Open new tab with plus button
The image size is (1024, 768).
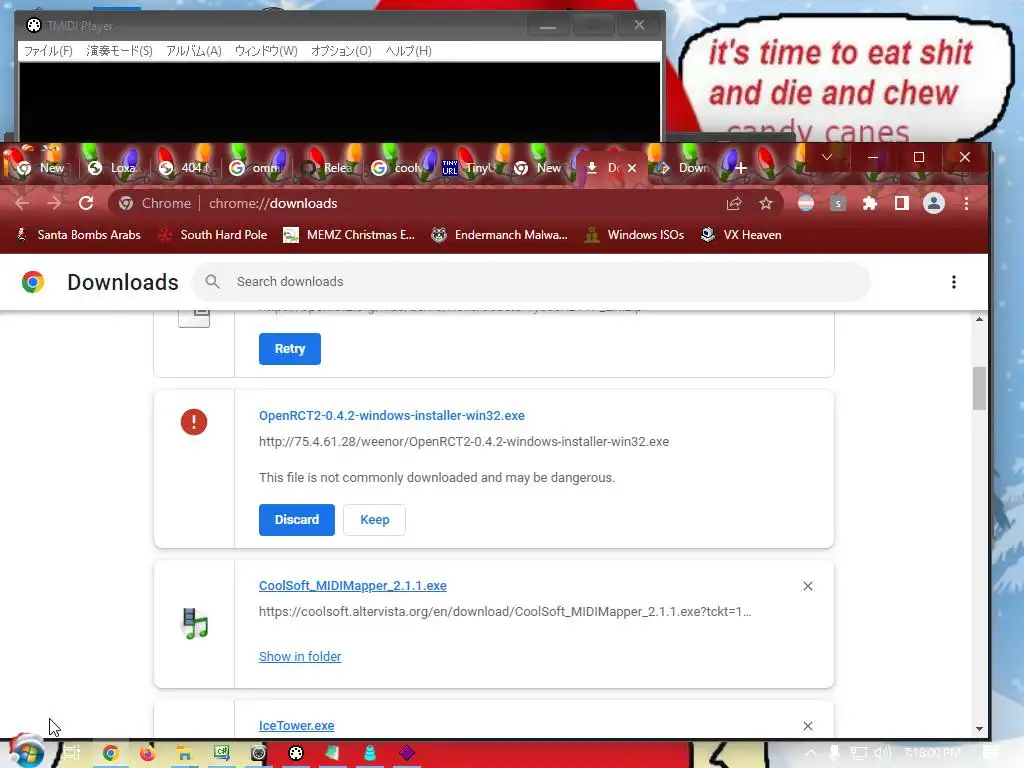click(741, 168)
